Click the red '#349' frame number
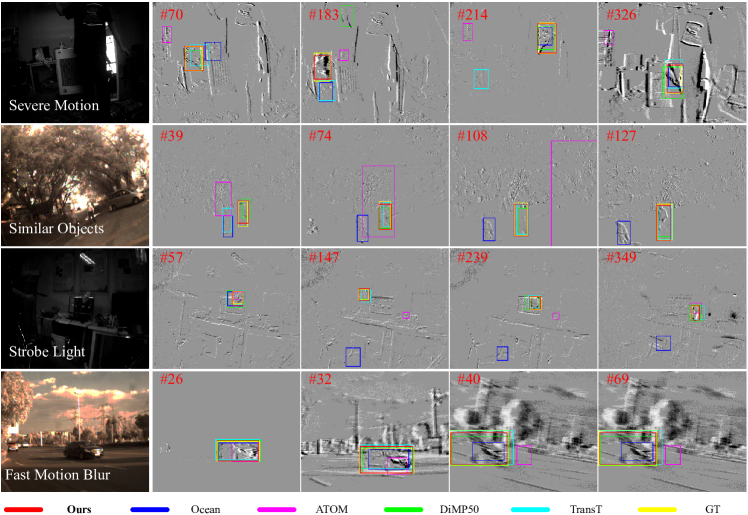This screenshot has width=748, height=515. point(622,258)
